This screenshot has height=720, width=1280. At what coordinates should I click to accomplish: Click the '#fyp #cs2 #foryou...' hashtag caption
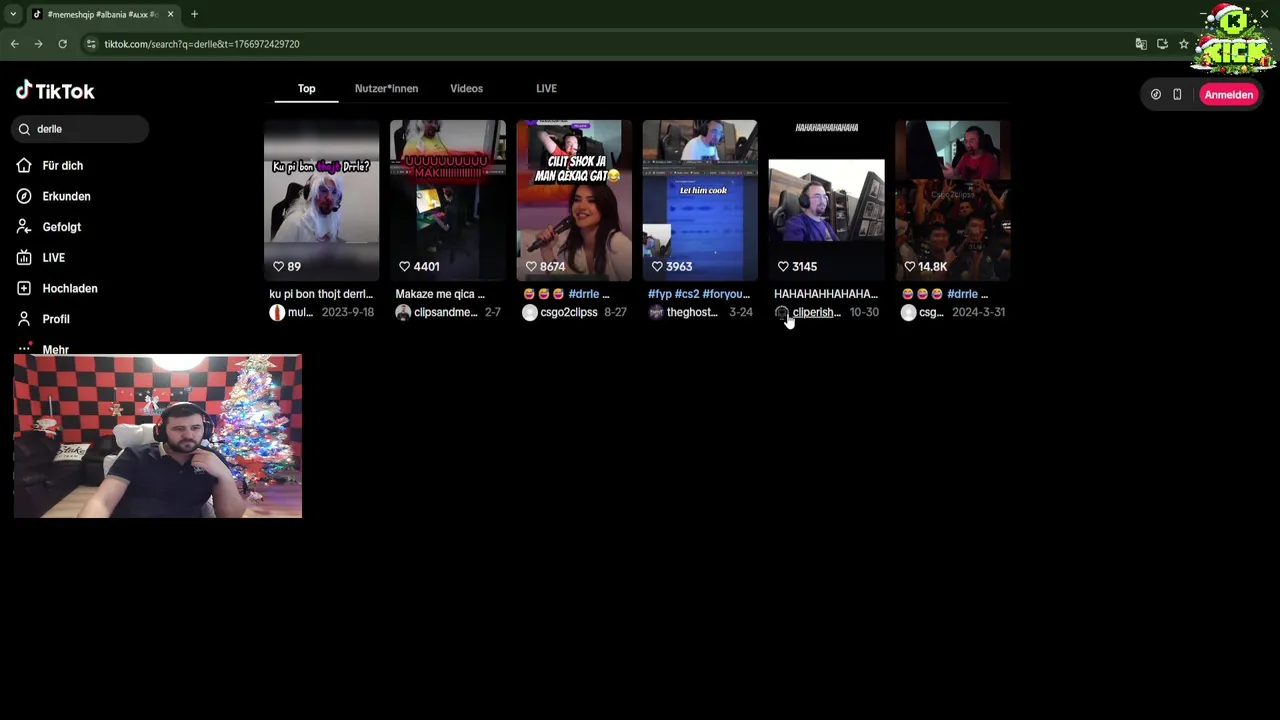698,294
